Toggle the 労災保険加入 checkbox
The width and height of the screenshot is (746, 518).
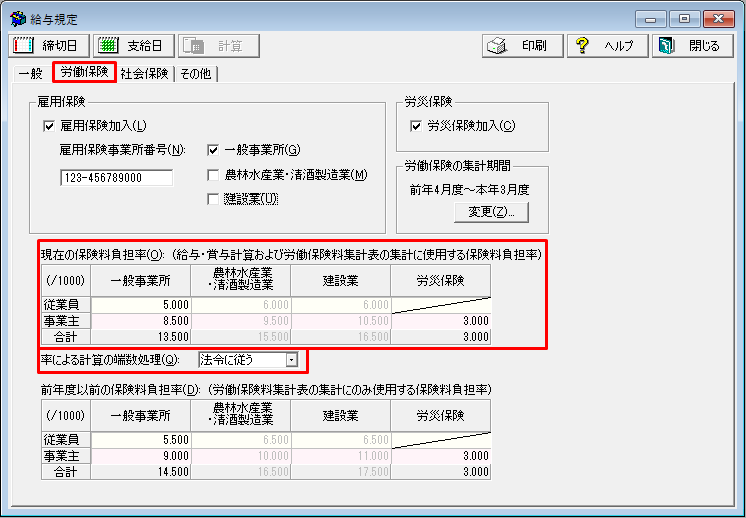click(x=417, y=126)
